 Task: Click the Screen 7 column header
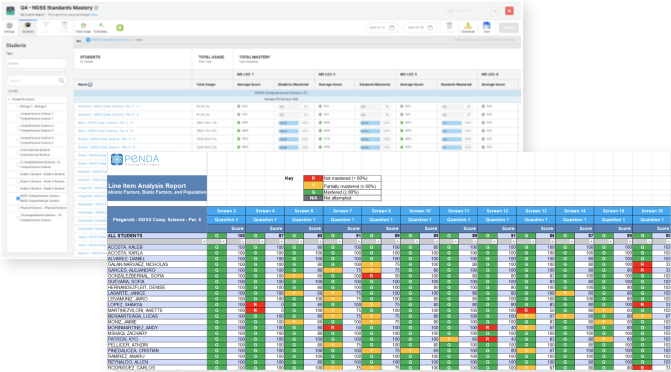coord(342,211)
